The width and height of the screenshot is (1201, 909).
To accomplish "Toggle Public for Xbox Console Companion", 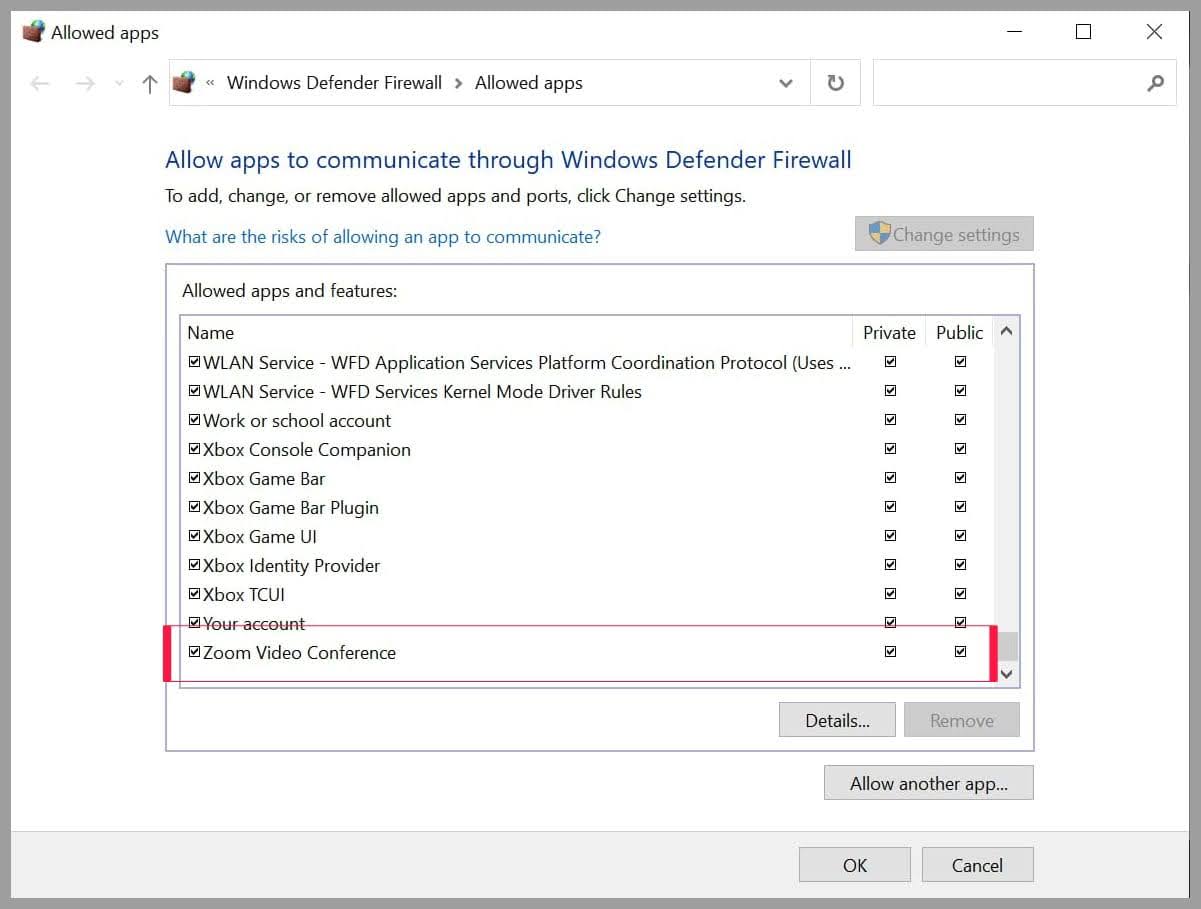I will click(x=960, y=449).
